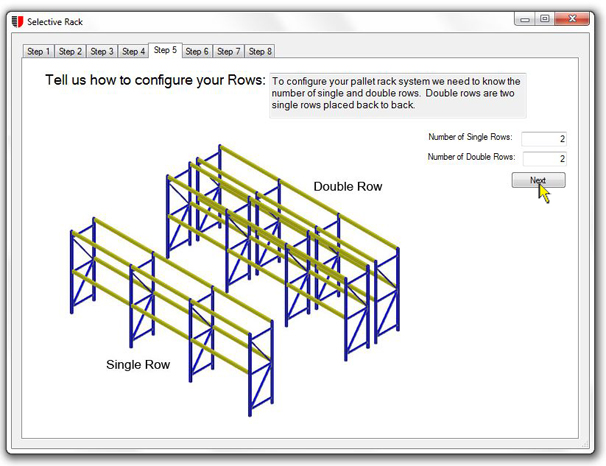Screen dimensions: 606x466
Task: Maximize the Selective Rack window
Action: point(545,19)
